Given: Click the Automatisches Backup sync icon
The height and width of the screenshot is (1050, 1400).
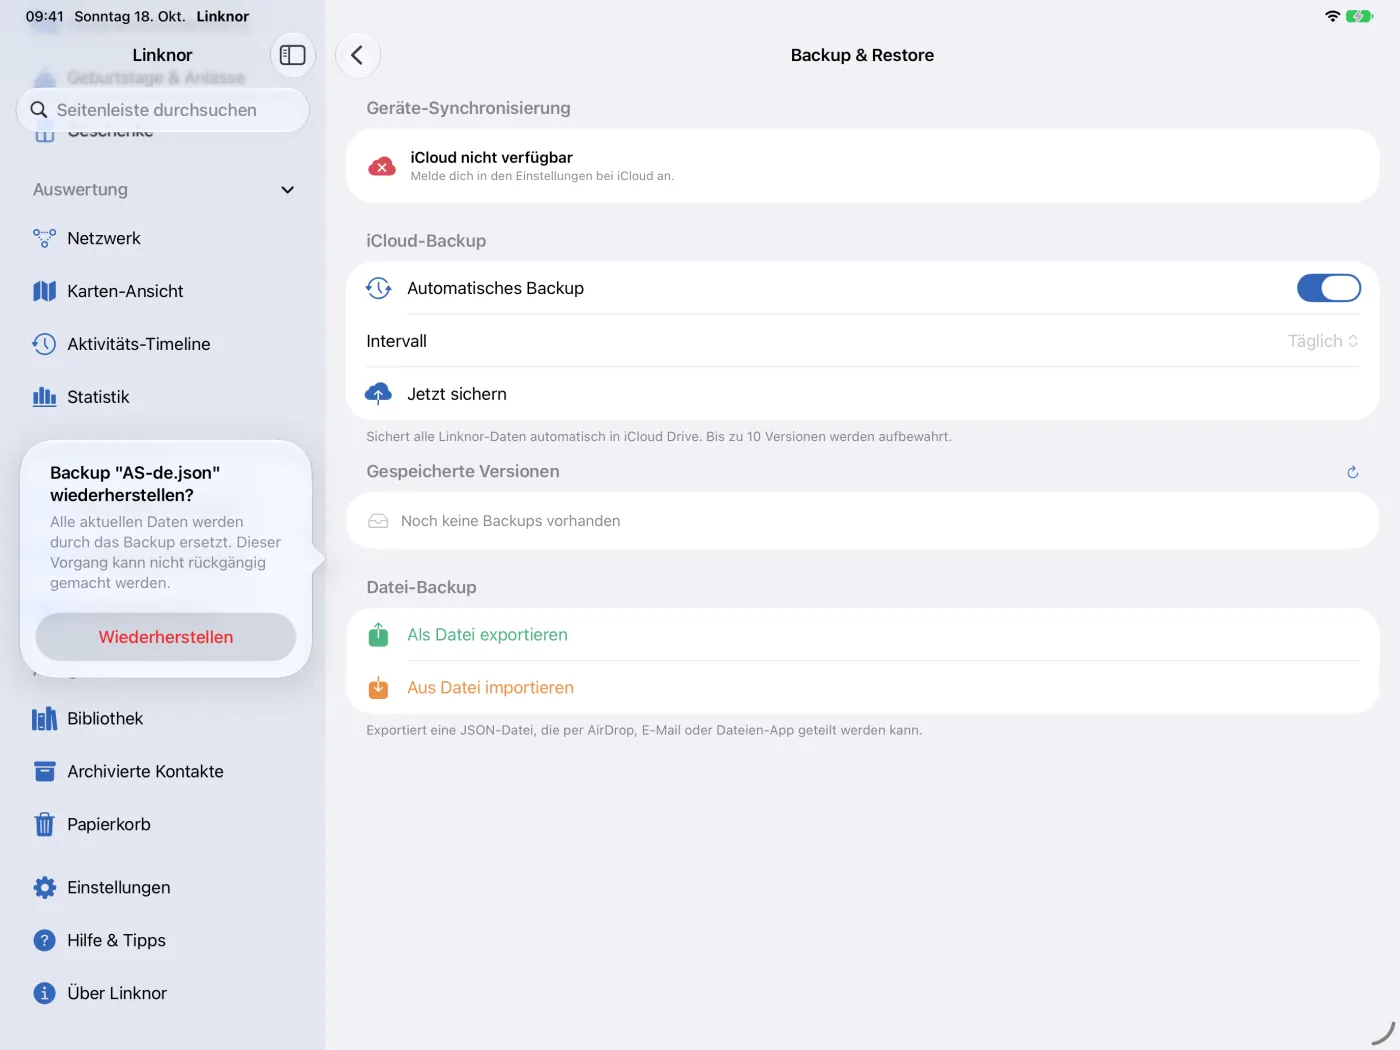Looking at the screenshot, I should [x=378, y=288].
